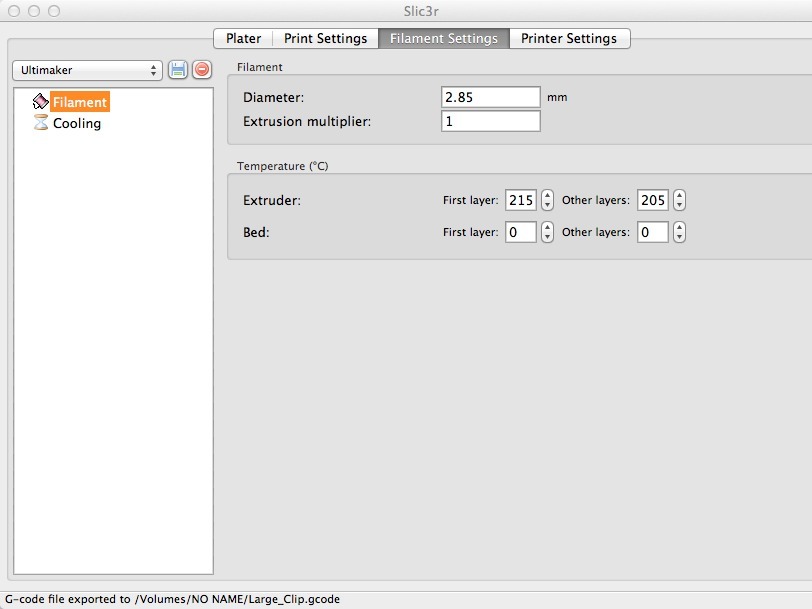Click the window zoom button
The height and width of the screenshot is (609, 812).
pyautogui.click(x=54, y=11)
